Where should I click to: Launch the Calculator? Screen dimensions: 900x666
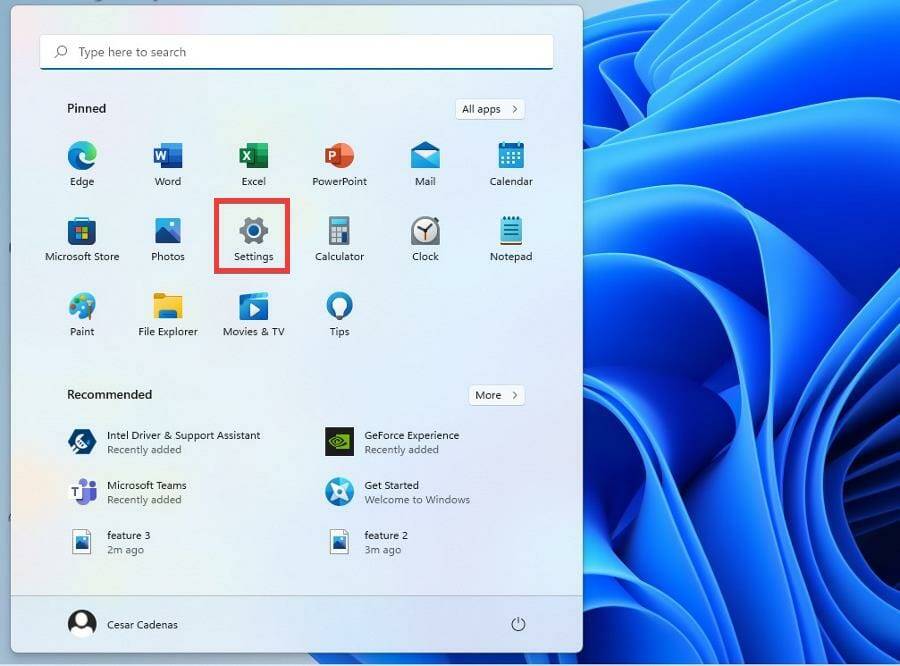339,232
